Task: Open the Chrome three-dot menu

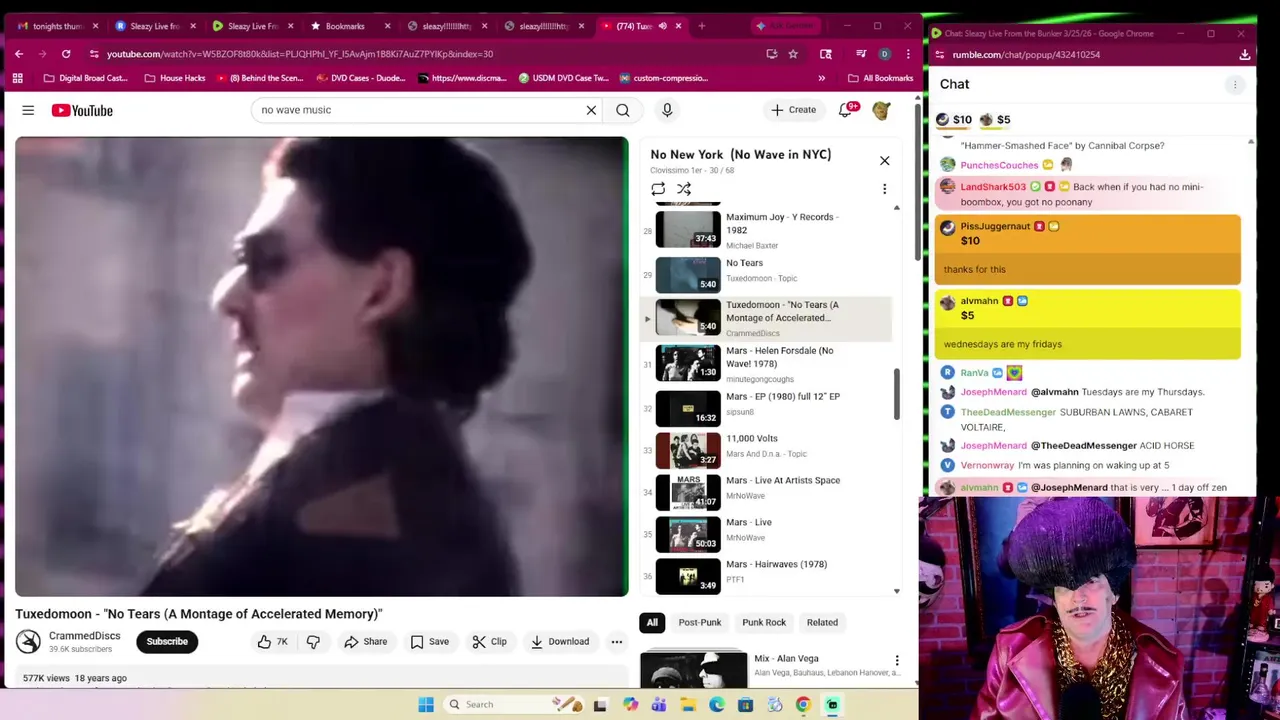Action: [908, 54]
